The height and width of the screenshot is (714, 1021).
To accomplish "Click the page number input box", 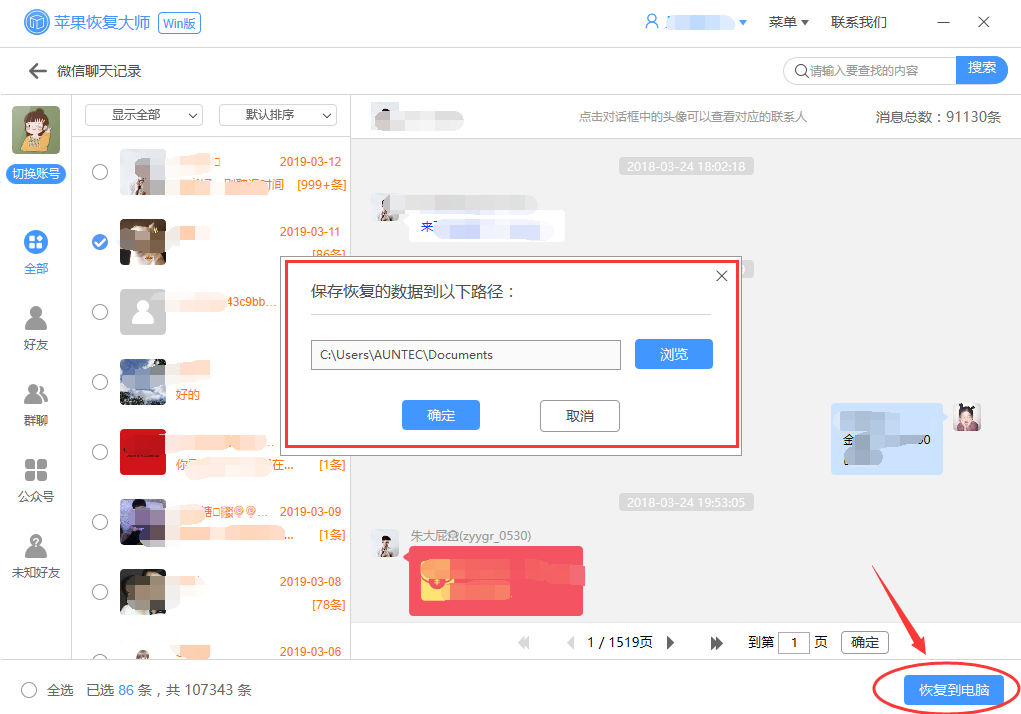I will tap(794, 642).
